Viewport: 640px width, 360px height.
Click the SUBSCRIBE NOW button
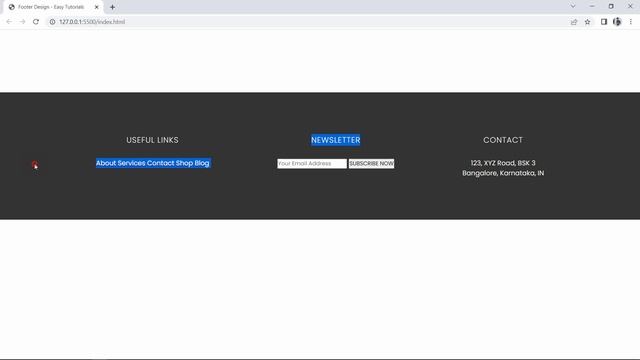pos(371,163)
